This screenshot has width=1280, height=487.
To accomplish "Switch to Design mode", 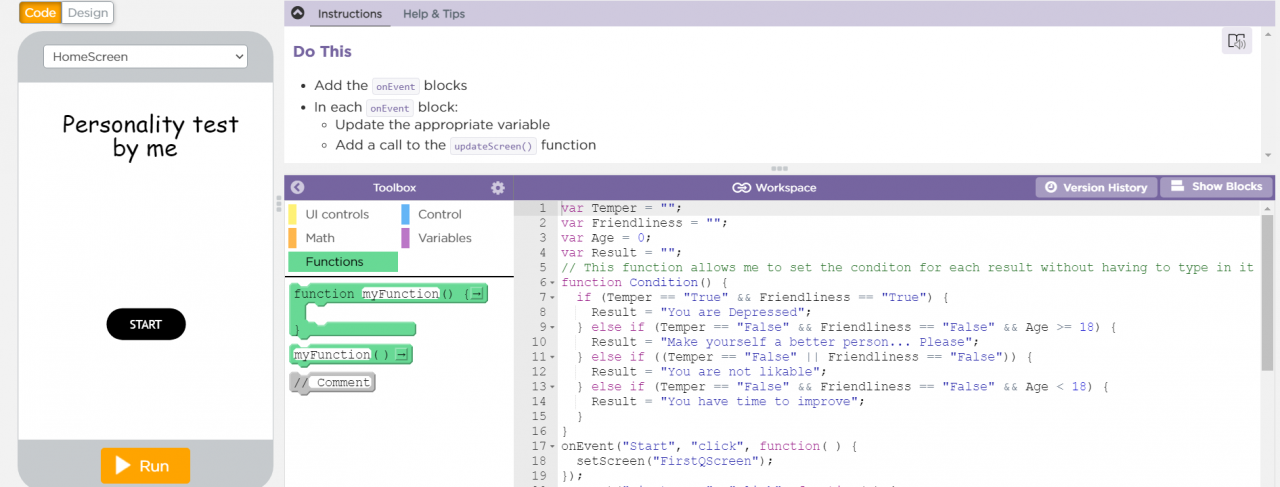I will coord(88,13).
